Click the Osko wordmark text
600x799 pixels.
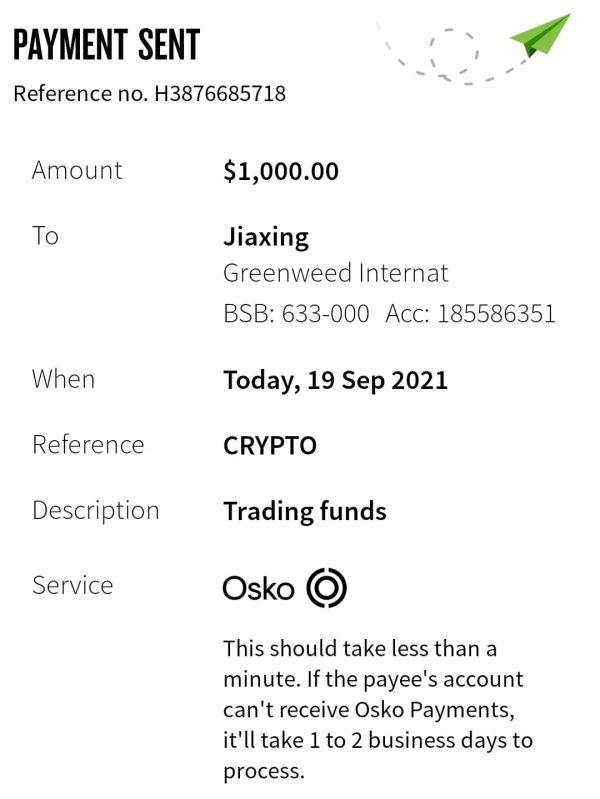pyautogui.click(x=258, y=589)
